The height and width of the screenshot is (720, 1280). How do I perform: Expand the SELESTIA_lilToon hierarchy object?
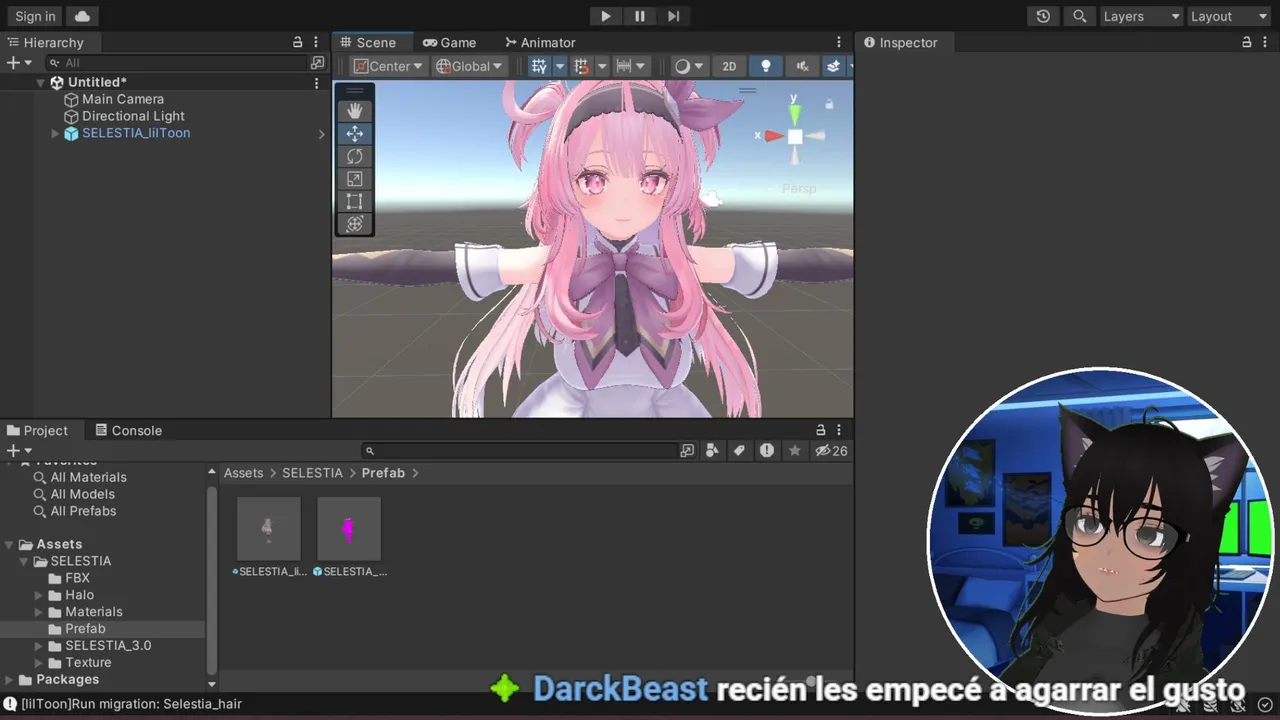(x=55, y=134)
